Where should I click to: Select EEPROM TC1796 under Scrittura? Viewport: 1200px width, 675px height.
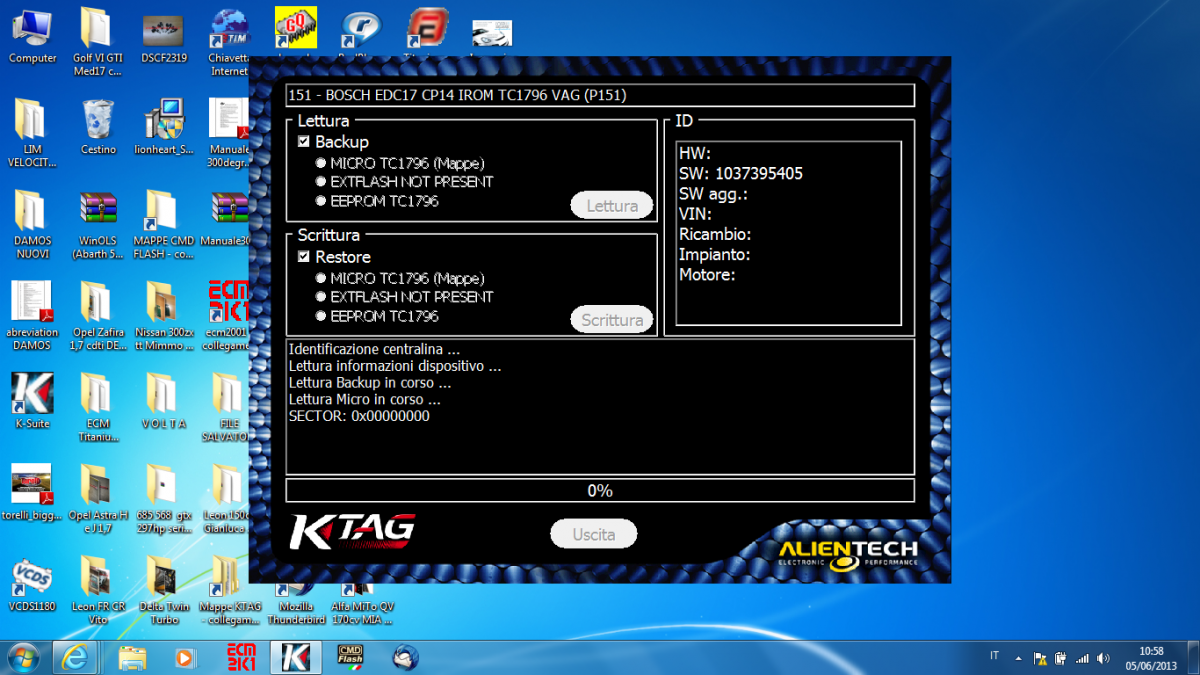click(x=321, y=316)
